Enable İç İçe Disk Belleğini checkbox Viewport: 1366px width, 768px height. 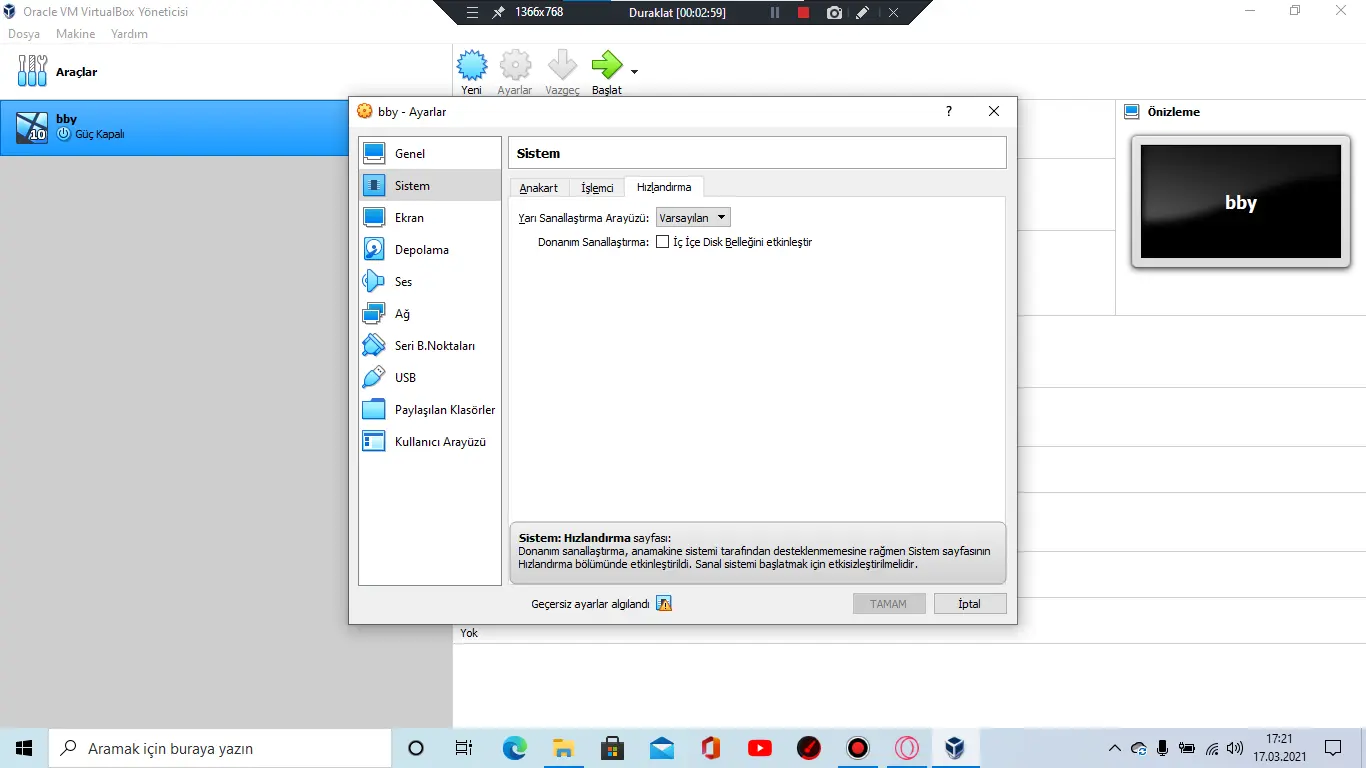tap(662, 242)
